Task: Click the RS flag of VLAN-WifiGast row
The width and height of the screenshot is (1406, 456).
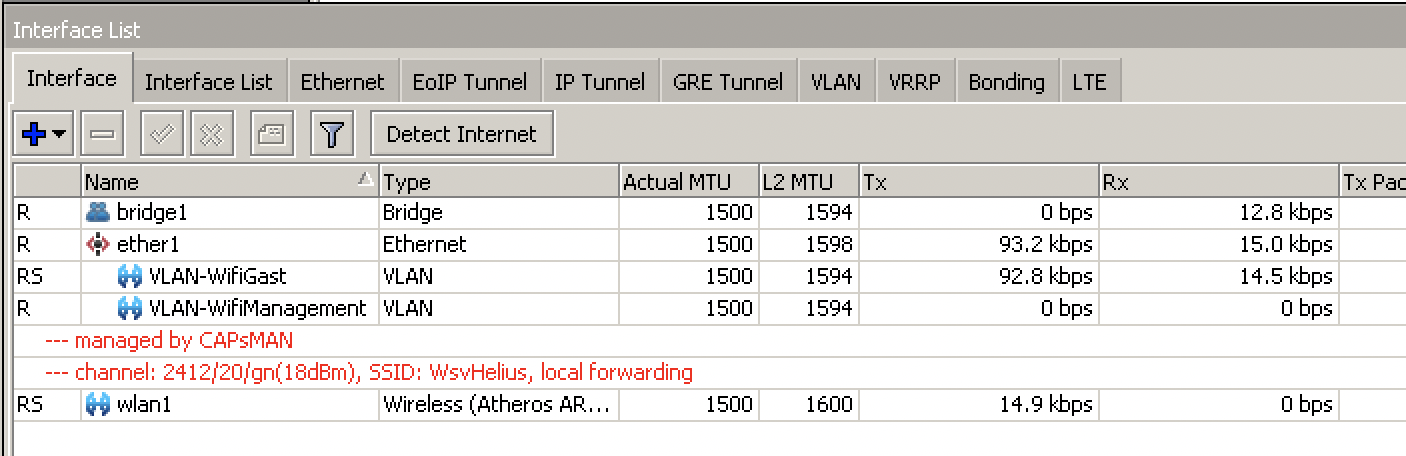Action: tap(29, 276)
